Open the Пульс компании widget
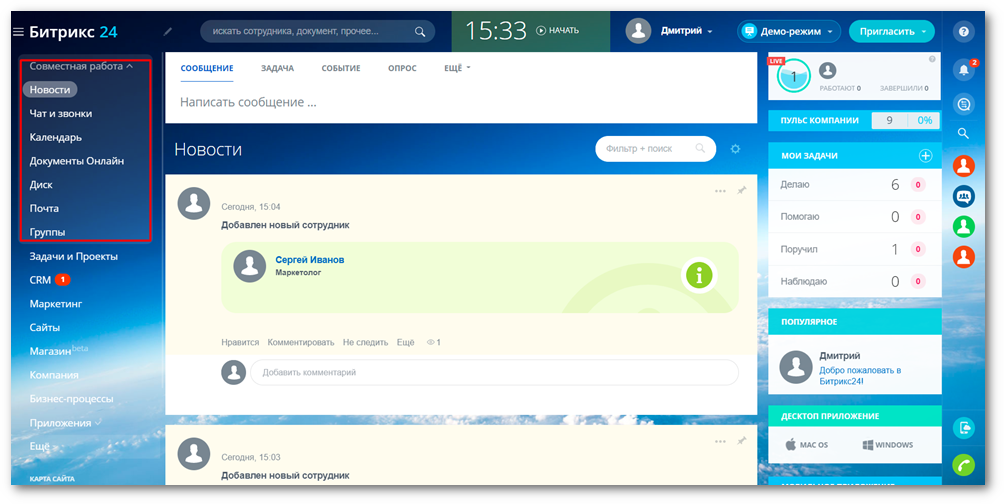Viewport: 1004px width, 504px height. click(855, 120)
